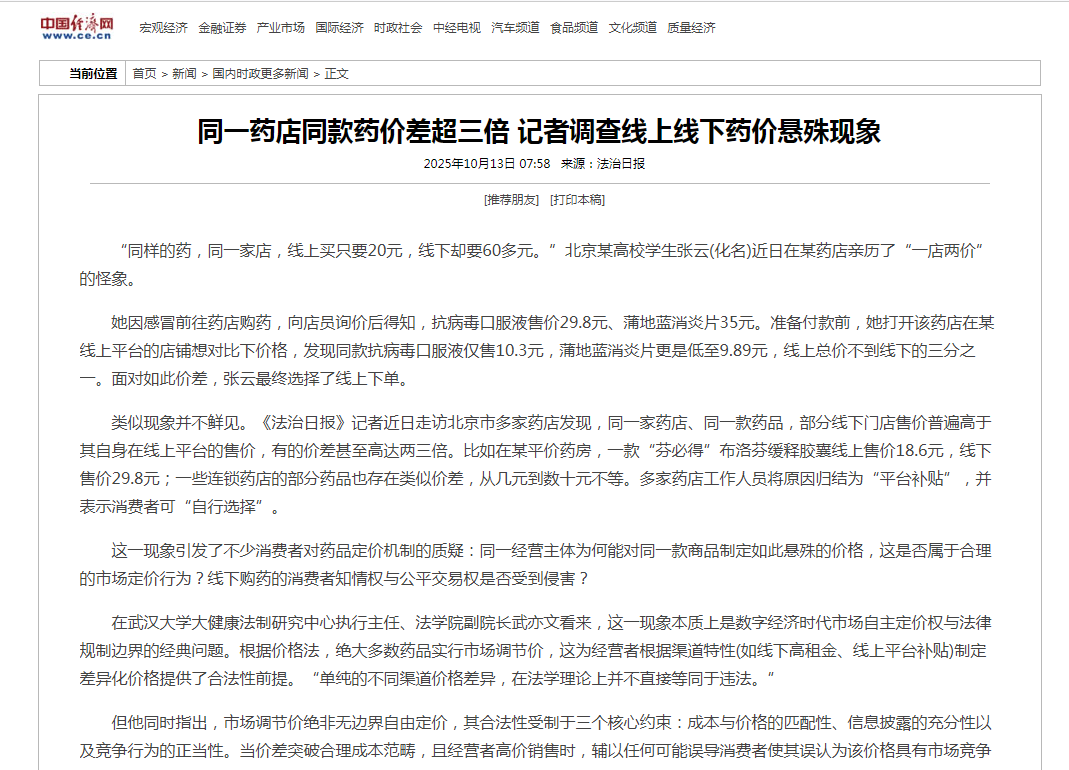The width and height of the screenshot is (1069, 770).
Task: Click the 来源：法治日报 source text
Action: (x=602, y=163)
